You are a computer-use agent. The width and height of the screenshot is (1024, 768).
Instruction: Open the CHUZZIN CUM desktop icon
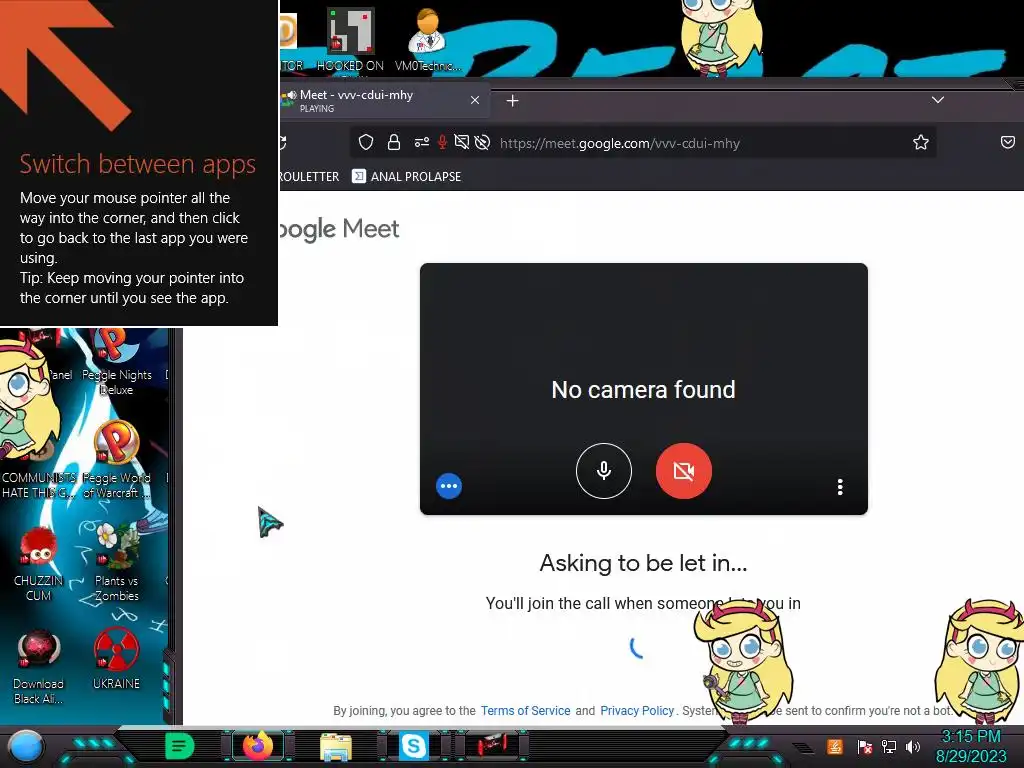pos(39,564)
